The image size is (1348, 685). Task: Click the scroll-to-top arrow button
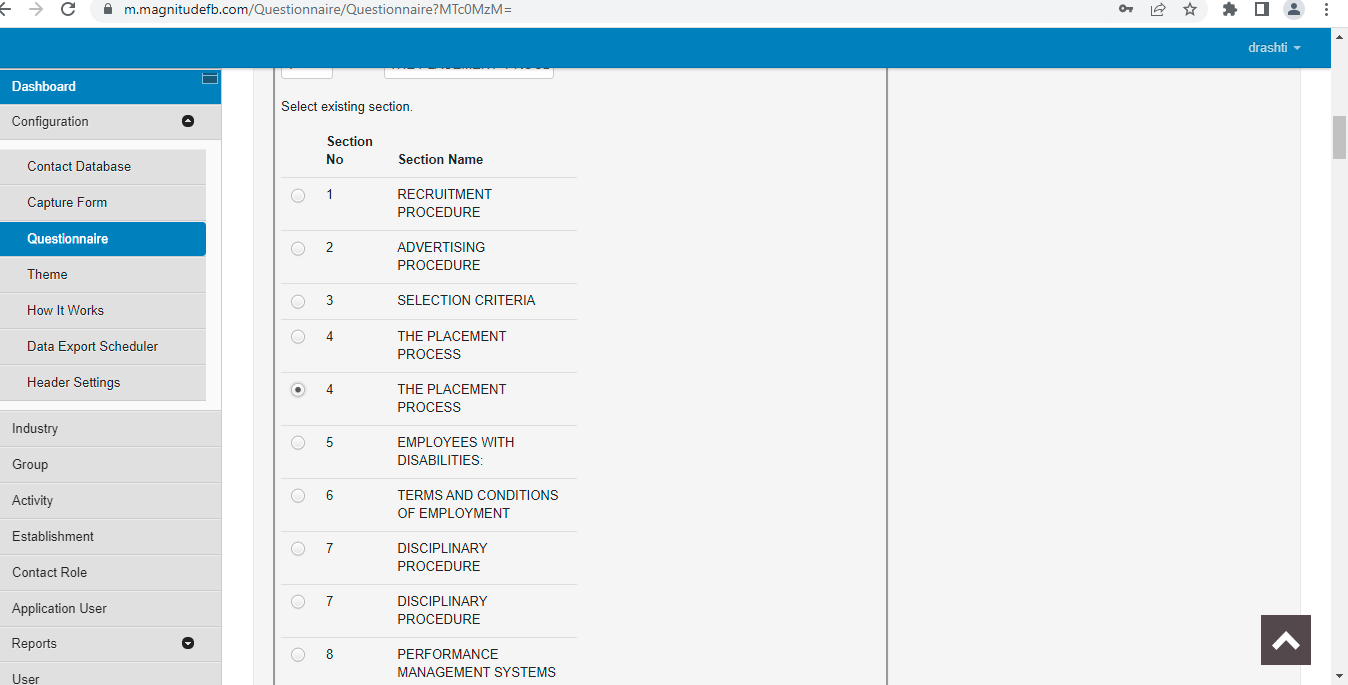click(x=1285, y=640)
